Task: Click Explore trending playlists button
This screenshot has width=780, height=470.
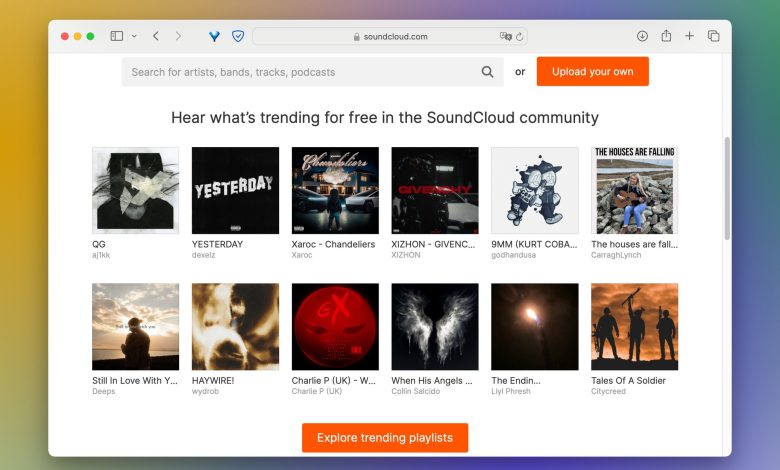Action: click(x=385, y=438)
